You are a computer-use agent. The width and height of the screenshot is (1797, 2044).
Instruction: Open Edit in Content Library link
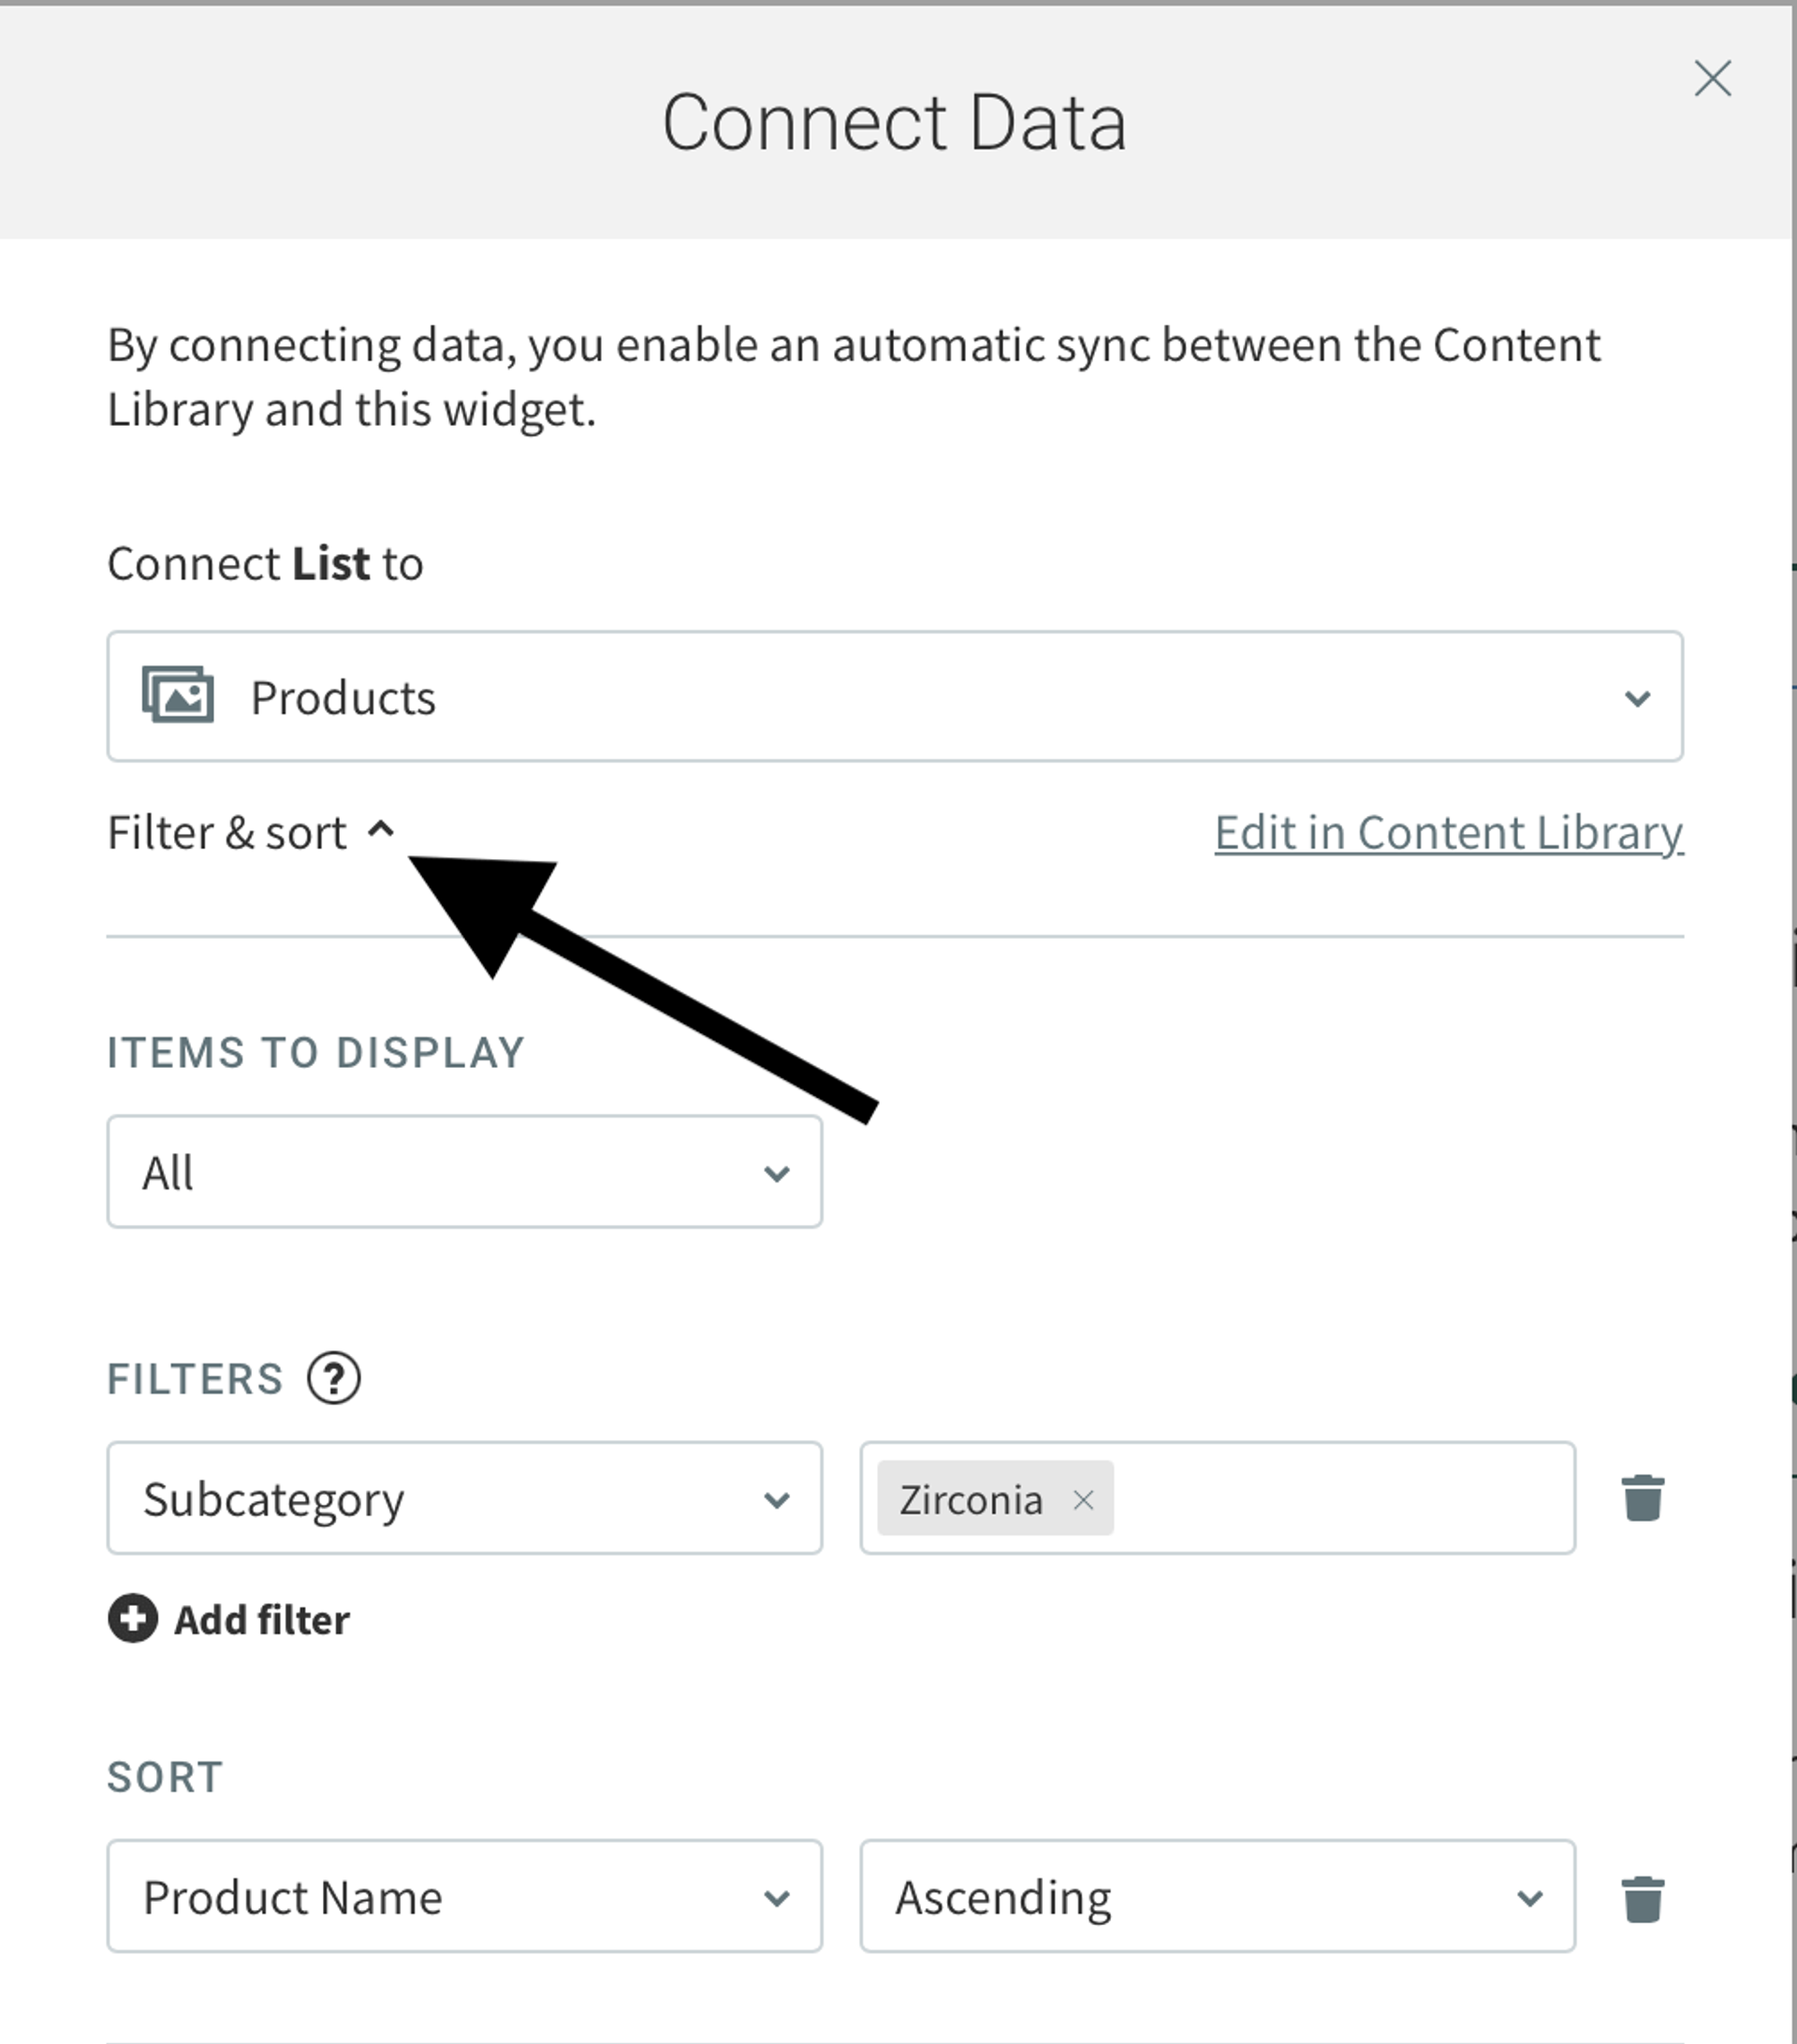pyautogui.click(x=1448, y=832)
